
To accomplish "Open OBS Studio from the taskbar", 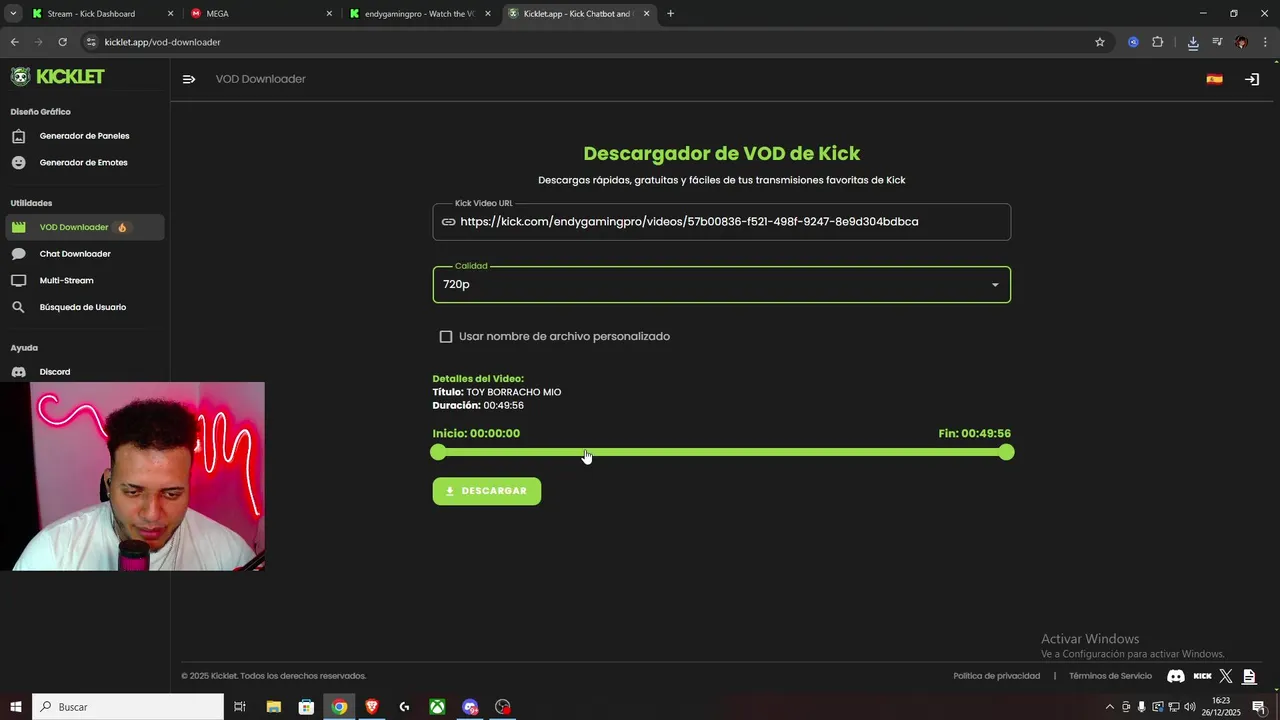I will pyautogui.click(x=503, y=707).
